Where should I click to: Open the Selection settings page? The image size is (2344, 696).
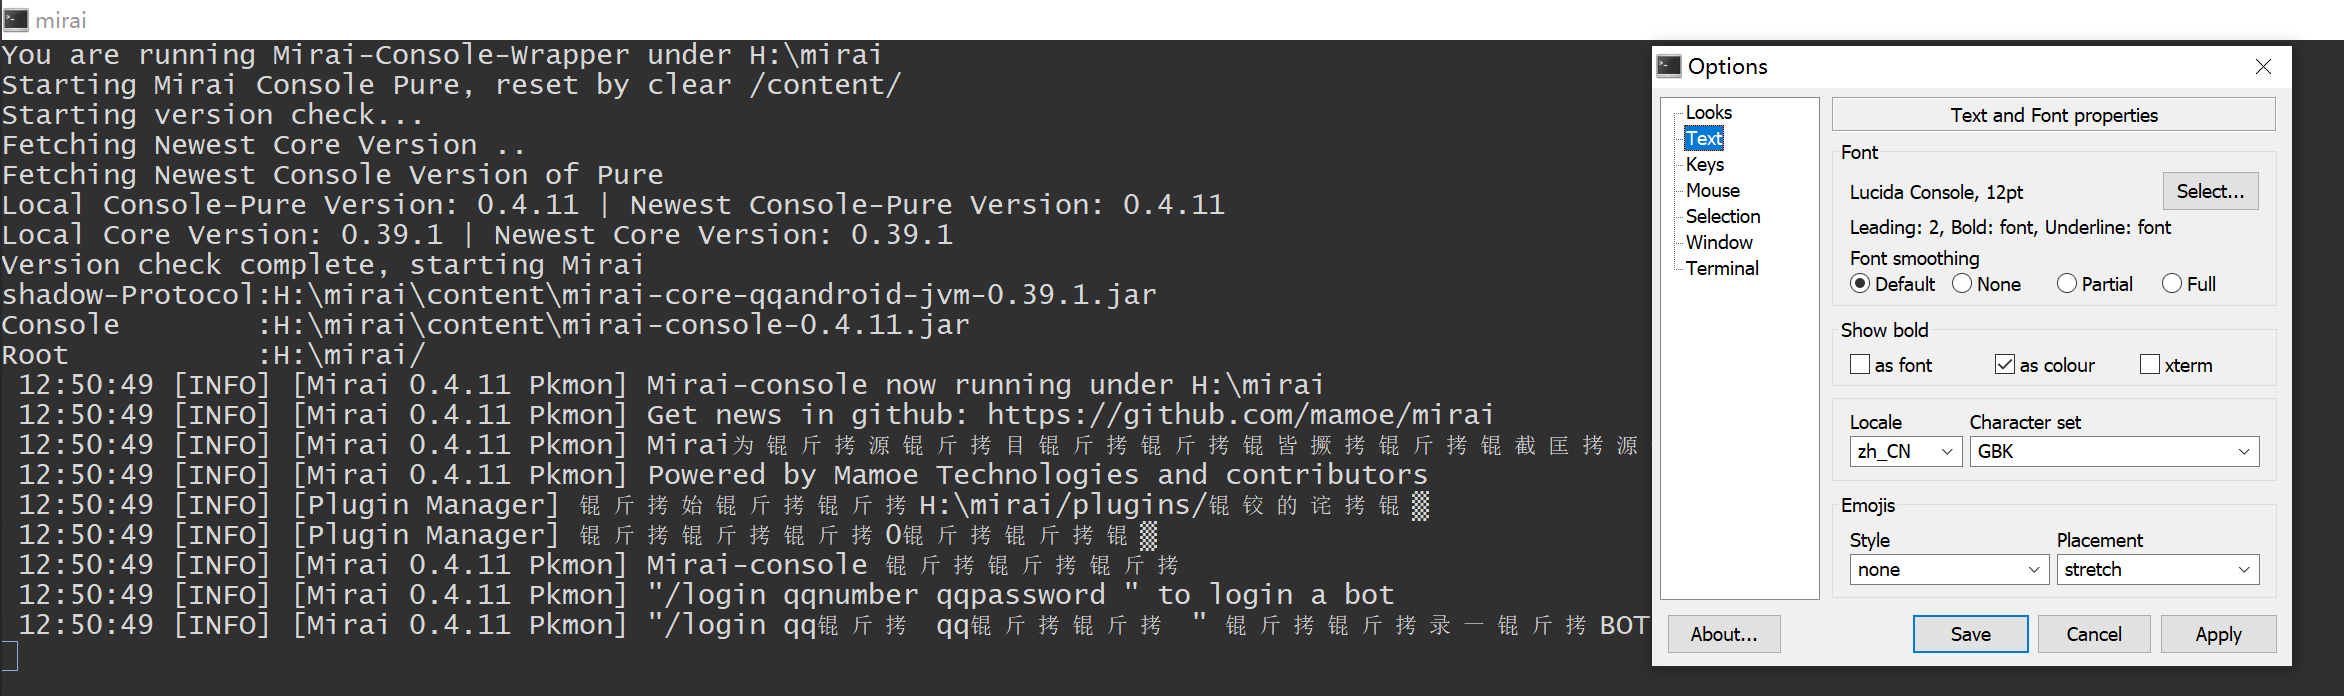coord(1722,216)
